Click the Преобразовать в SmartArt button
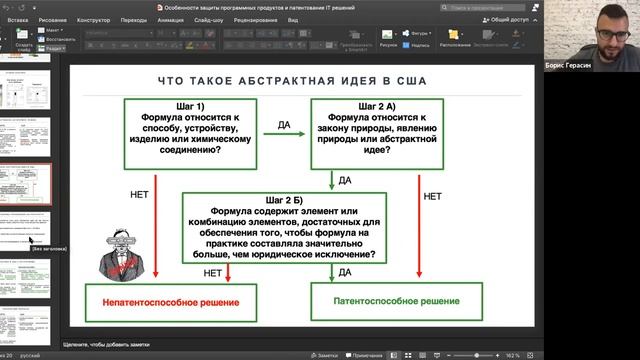 [356, 40]
